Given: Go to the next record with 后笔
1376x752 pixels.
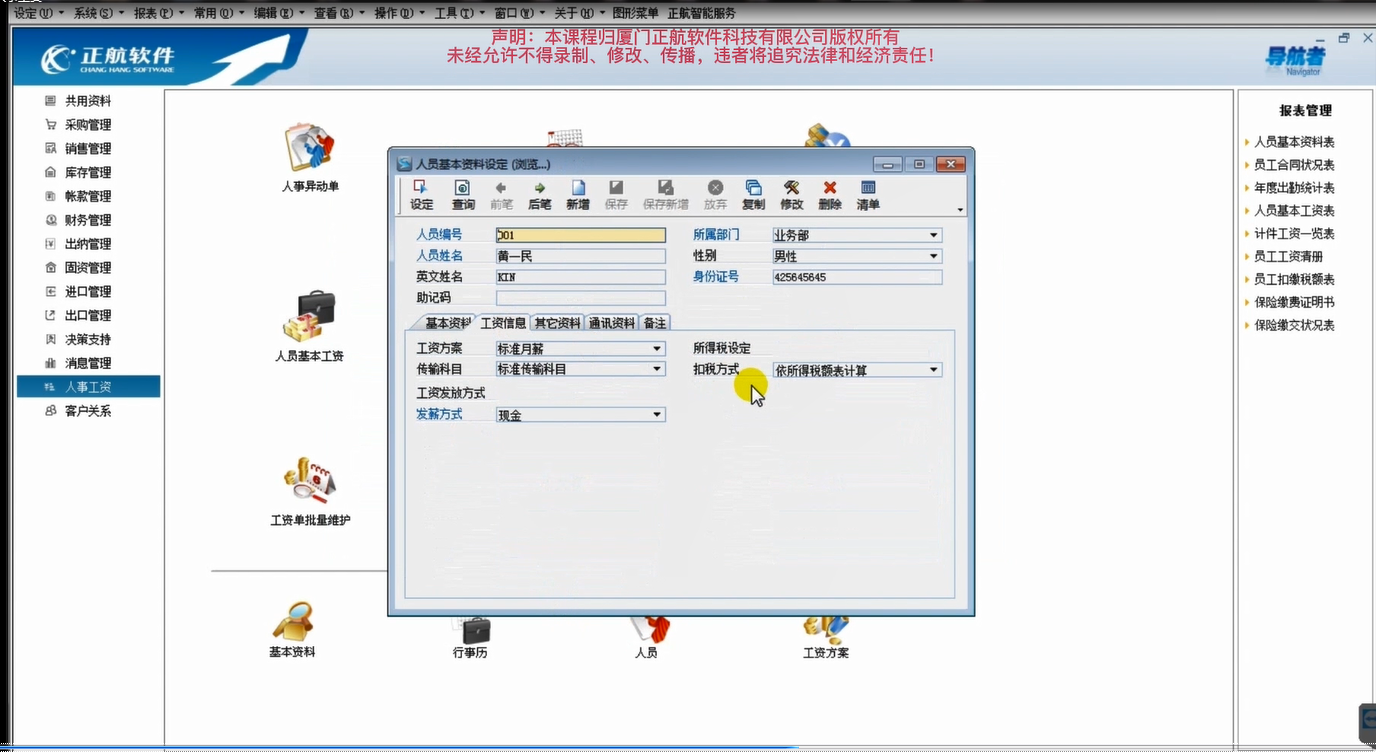Looking at the screenshot, I should point(539,195).
